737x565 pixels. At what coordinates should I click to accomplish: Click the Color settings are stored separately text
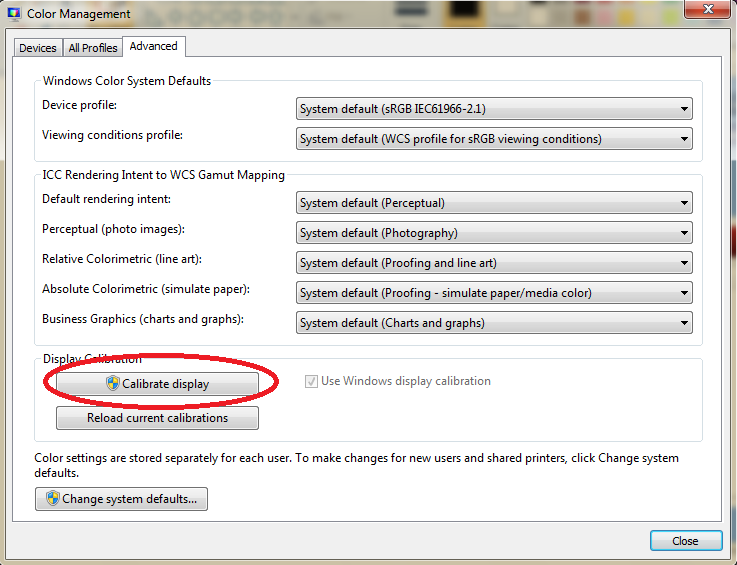(x=356, y=465)
